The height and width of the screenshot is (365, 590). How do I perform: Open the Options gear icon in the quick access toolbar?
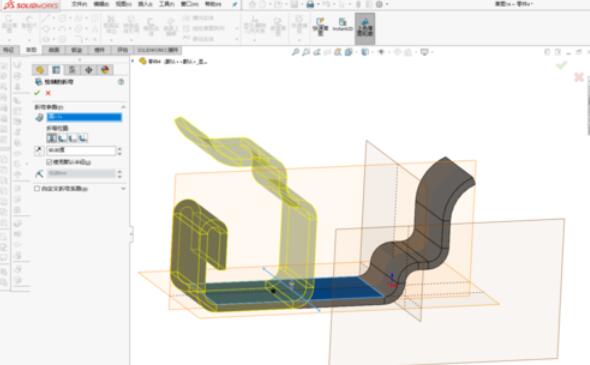(x=379, y=5)
